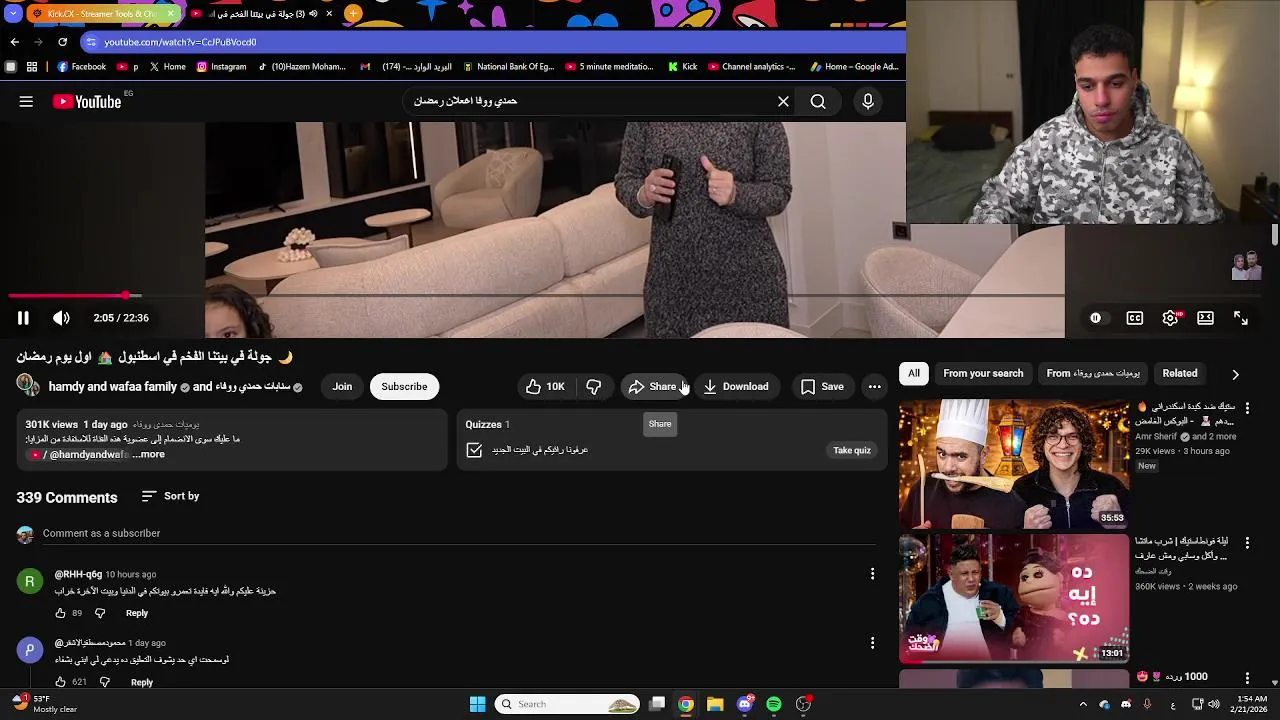
Task: Open the Facebook bookmark
Action: 81,67
